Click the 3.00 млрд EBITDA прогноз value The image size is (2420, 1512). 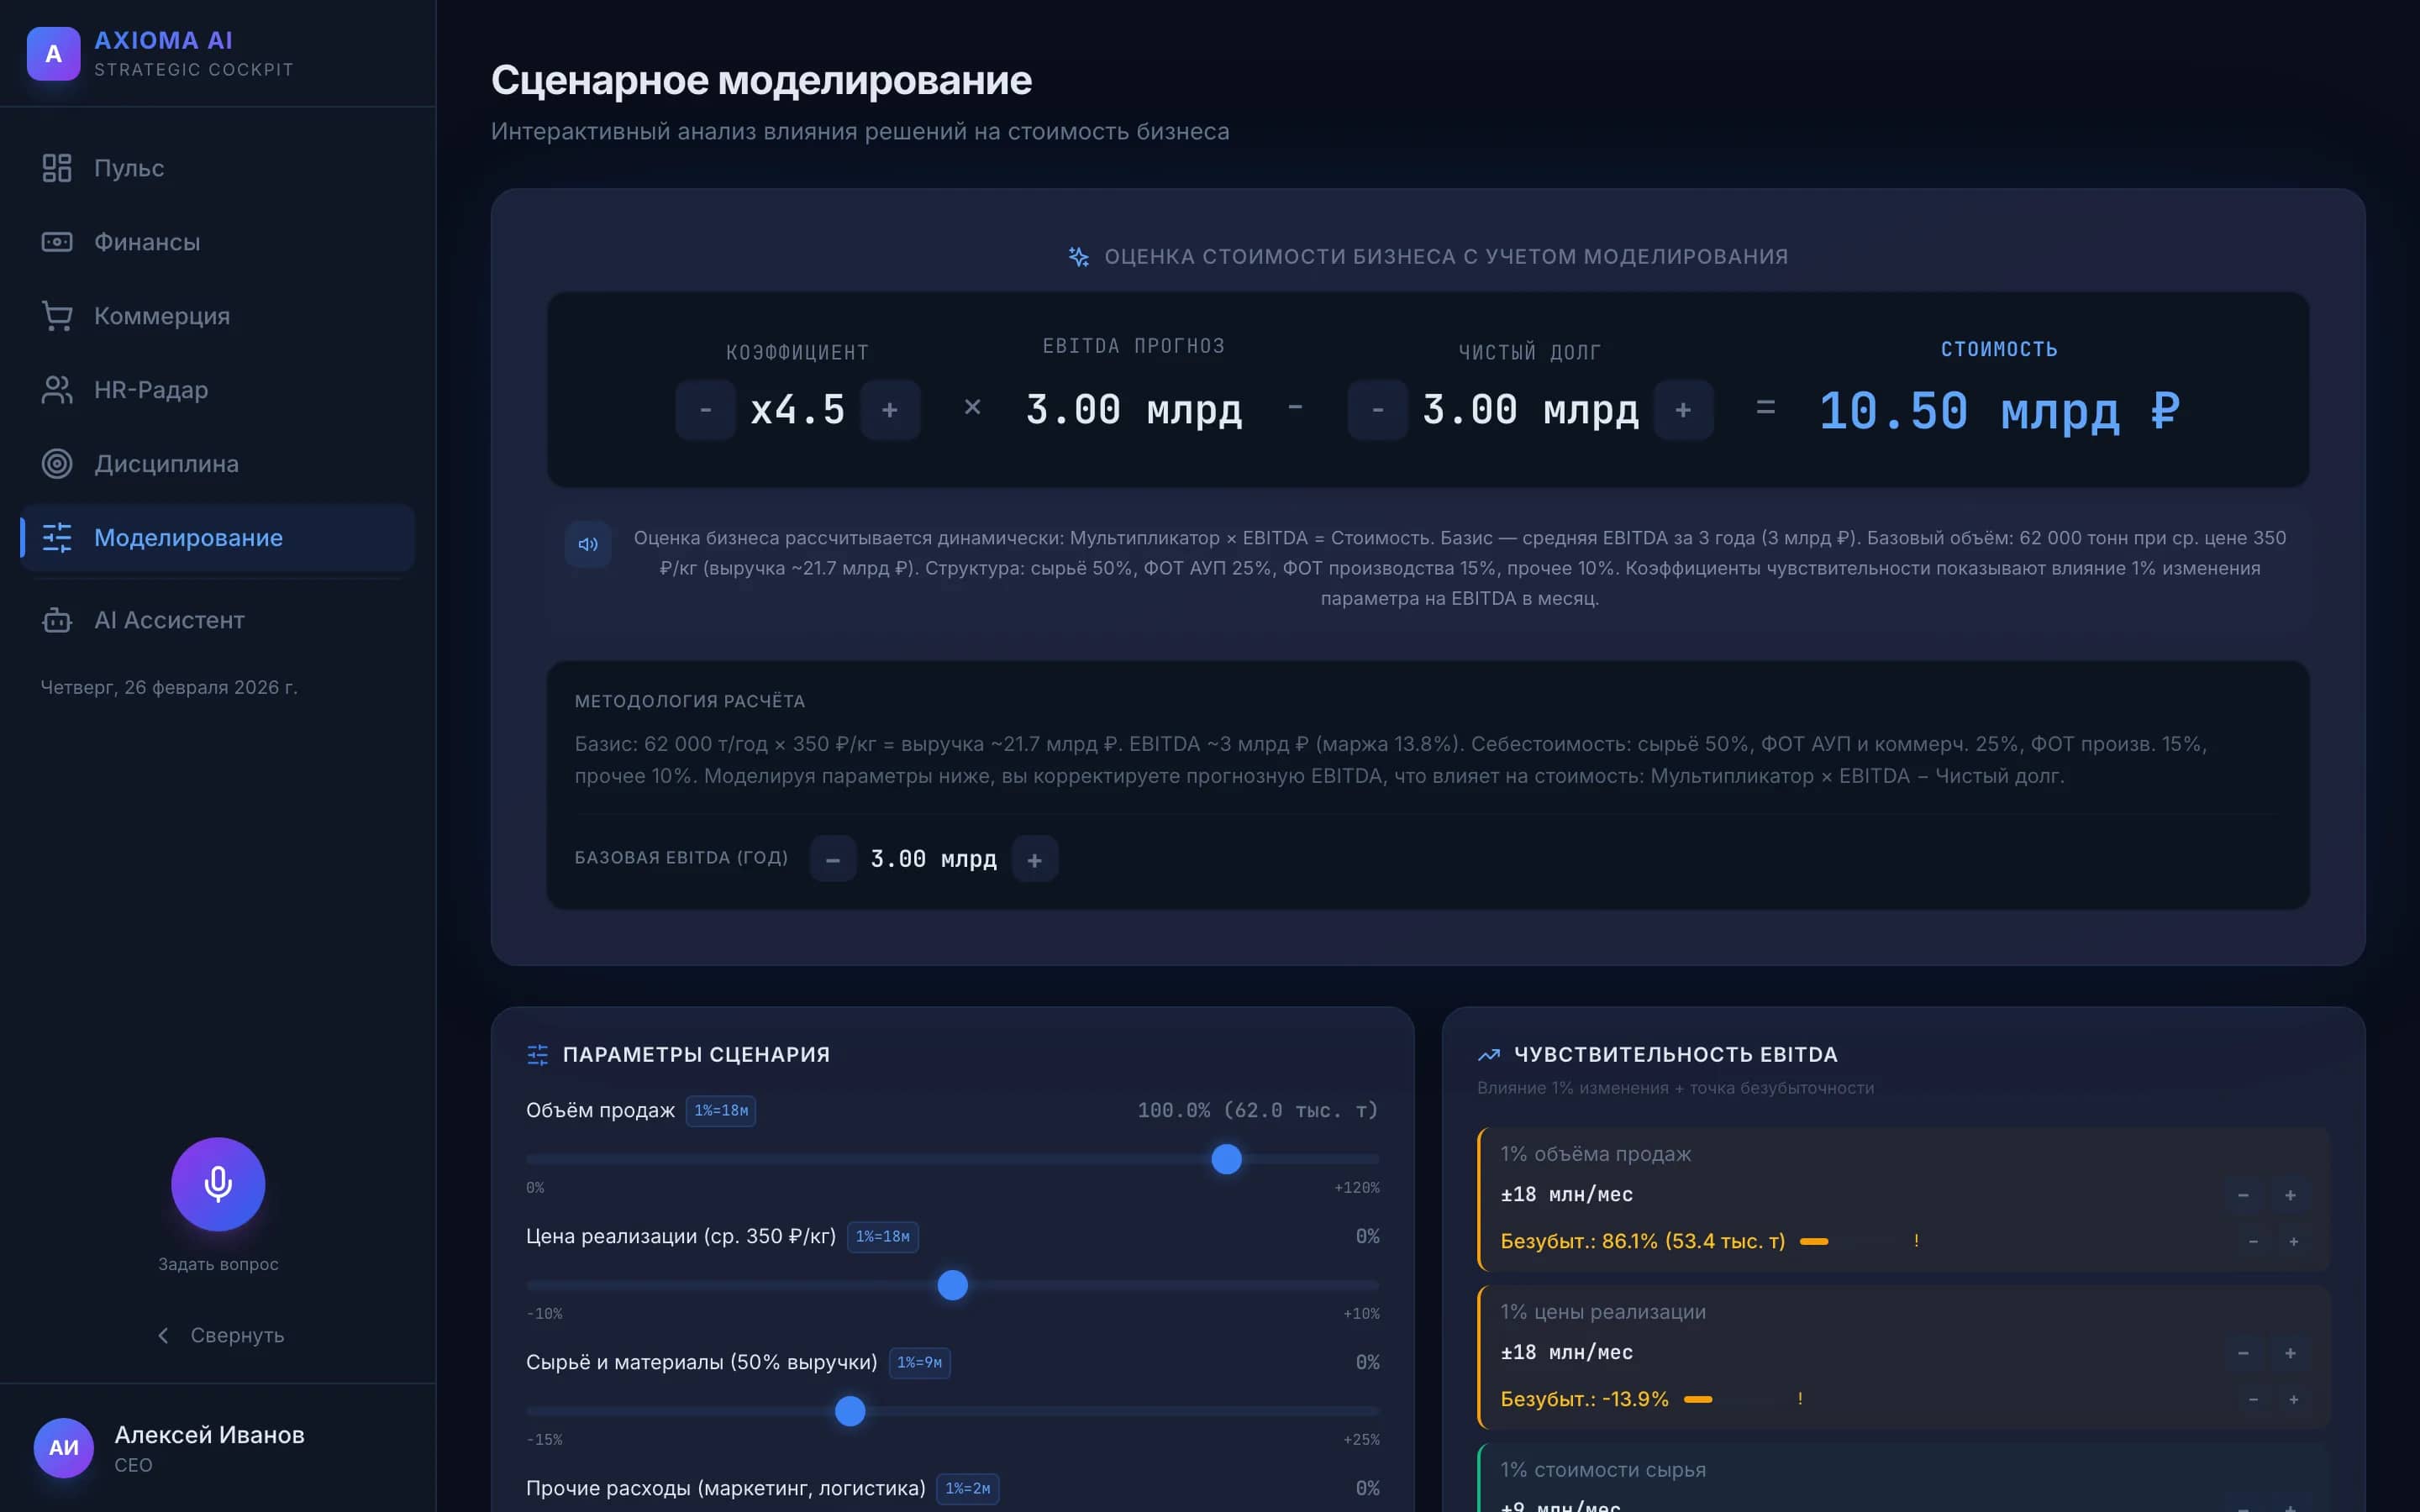click(x=1134, y=410)
